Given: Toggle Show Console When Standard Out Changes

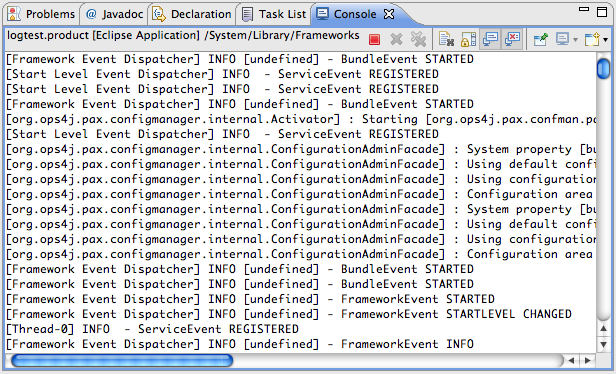Looking at the screenshot, I should coord(490,39).
